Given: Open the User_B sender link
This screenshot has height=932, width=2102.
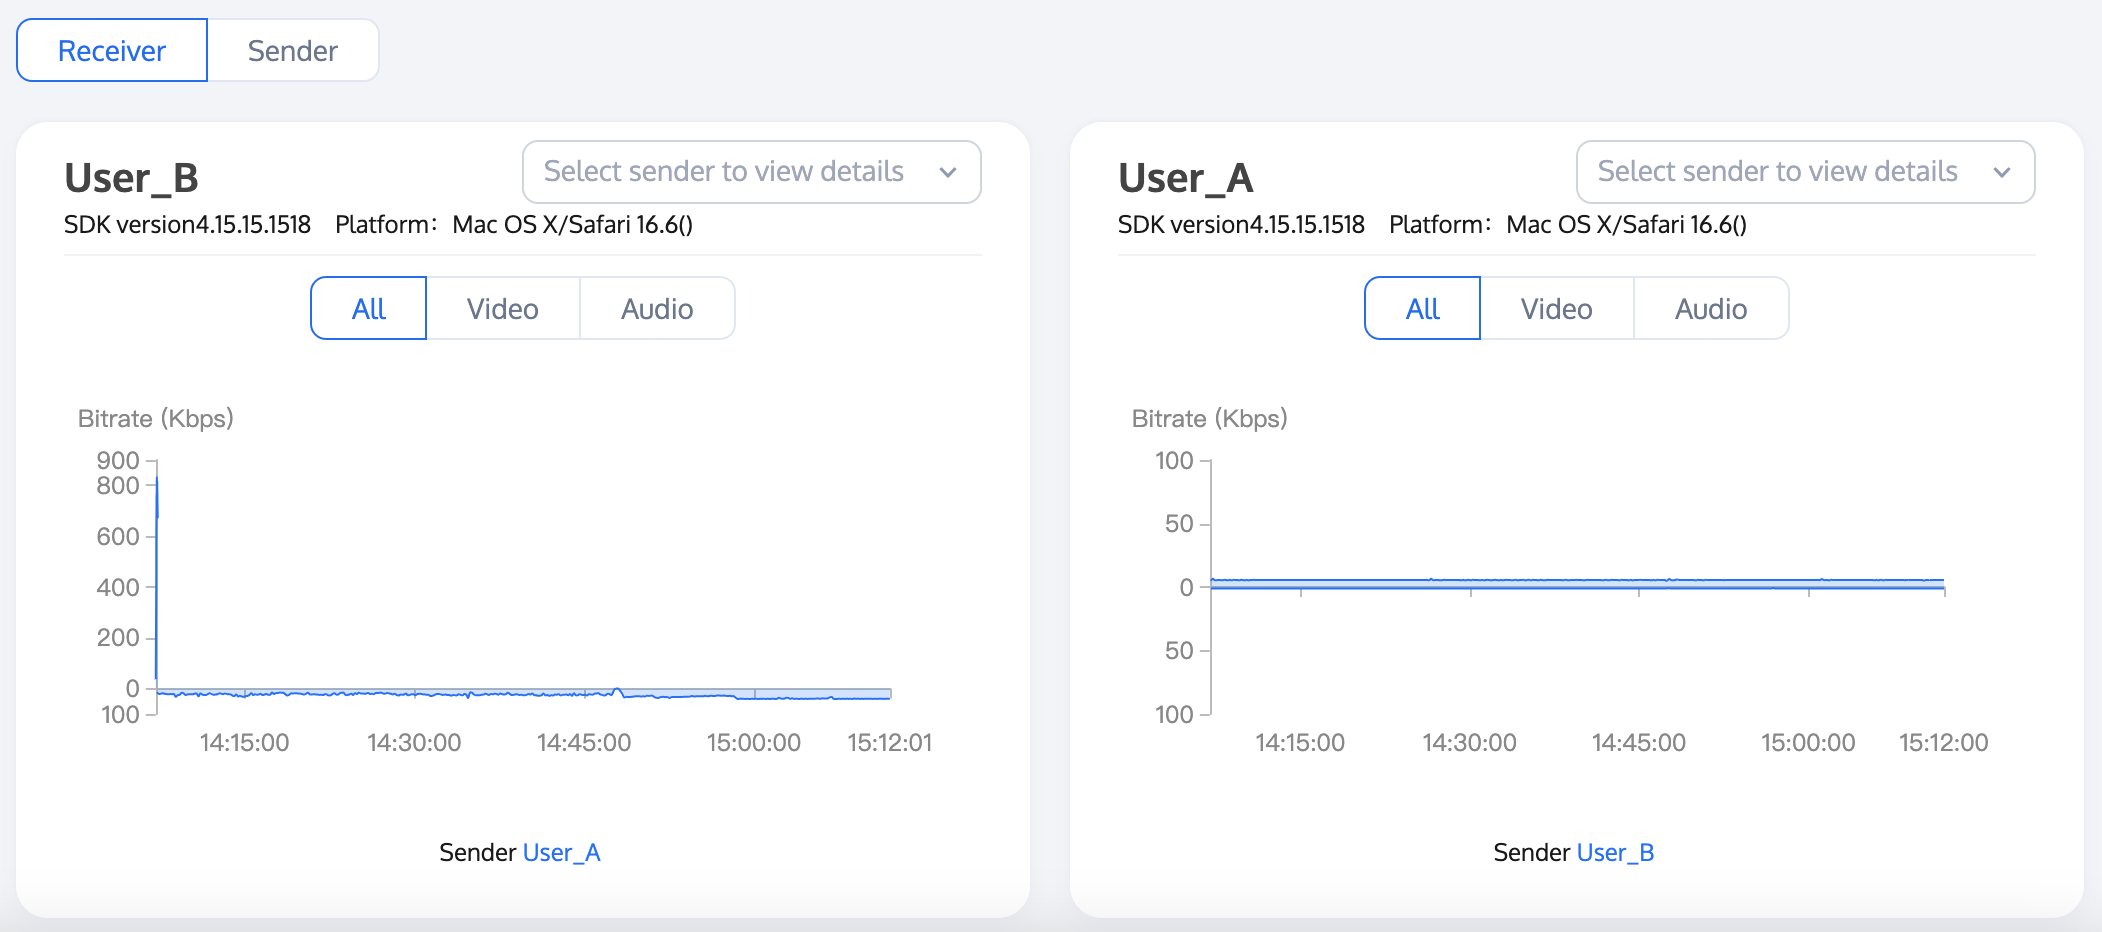Looking at the screenshot, I should (1615, 853).
